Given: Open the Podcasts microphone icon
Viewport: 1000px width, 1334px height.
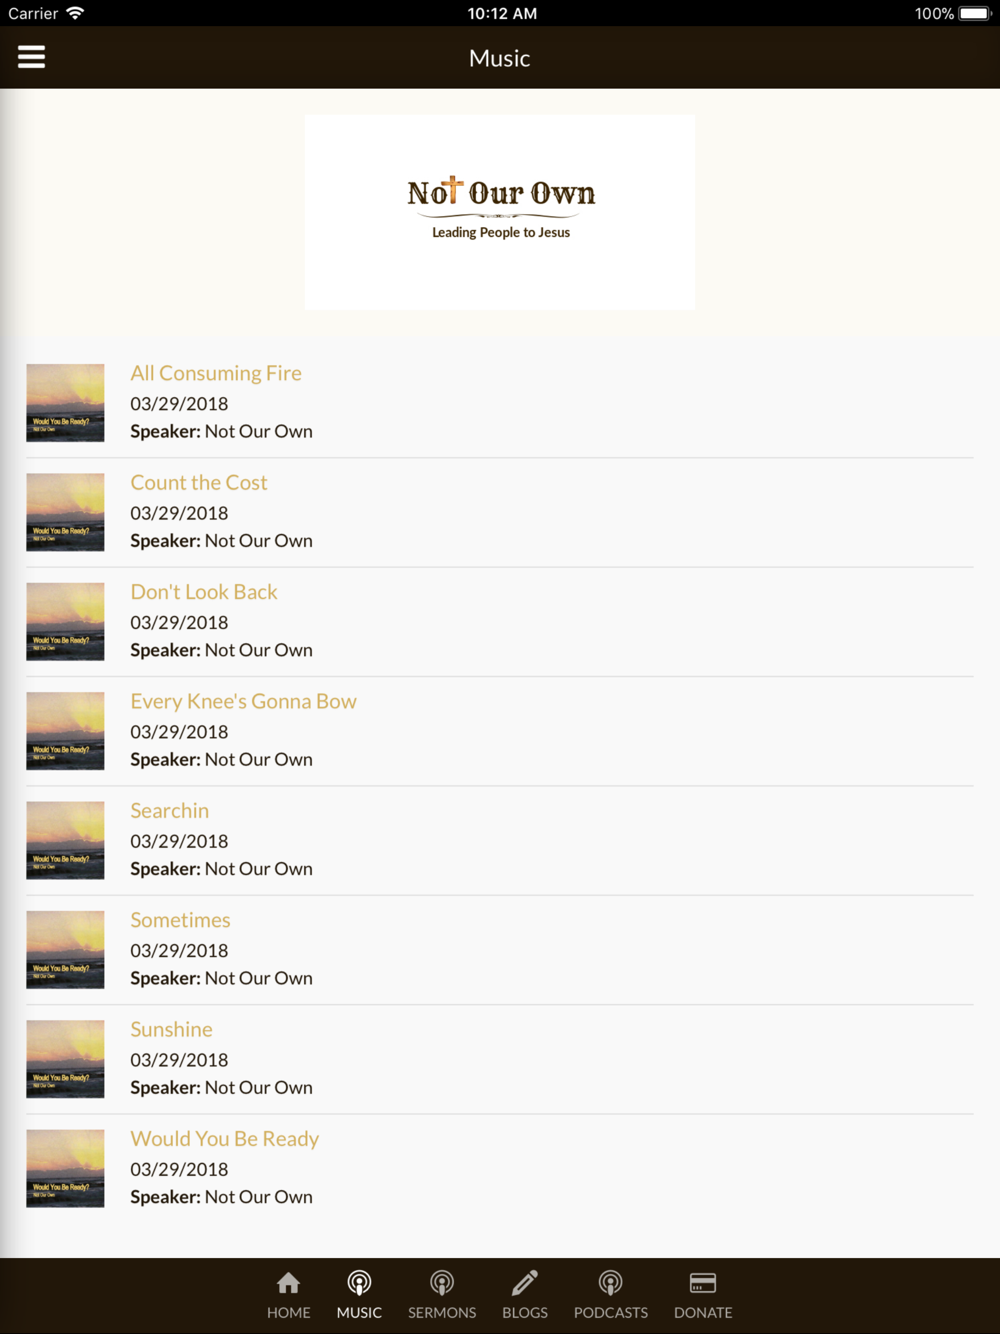Looking at the screenshot, I should click(611, 1282).
